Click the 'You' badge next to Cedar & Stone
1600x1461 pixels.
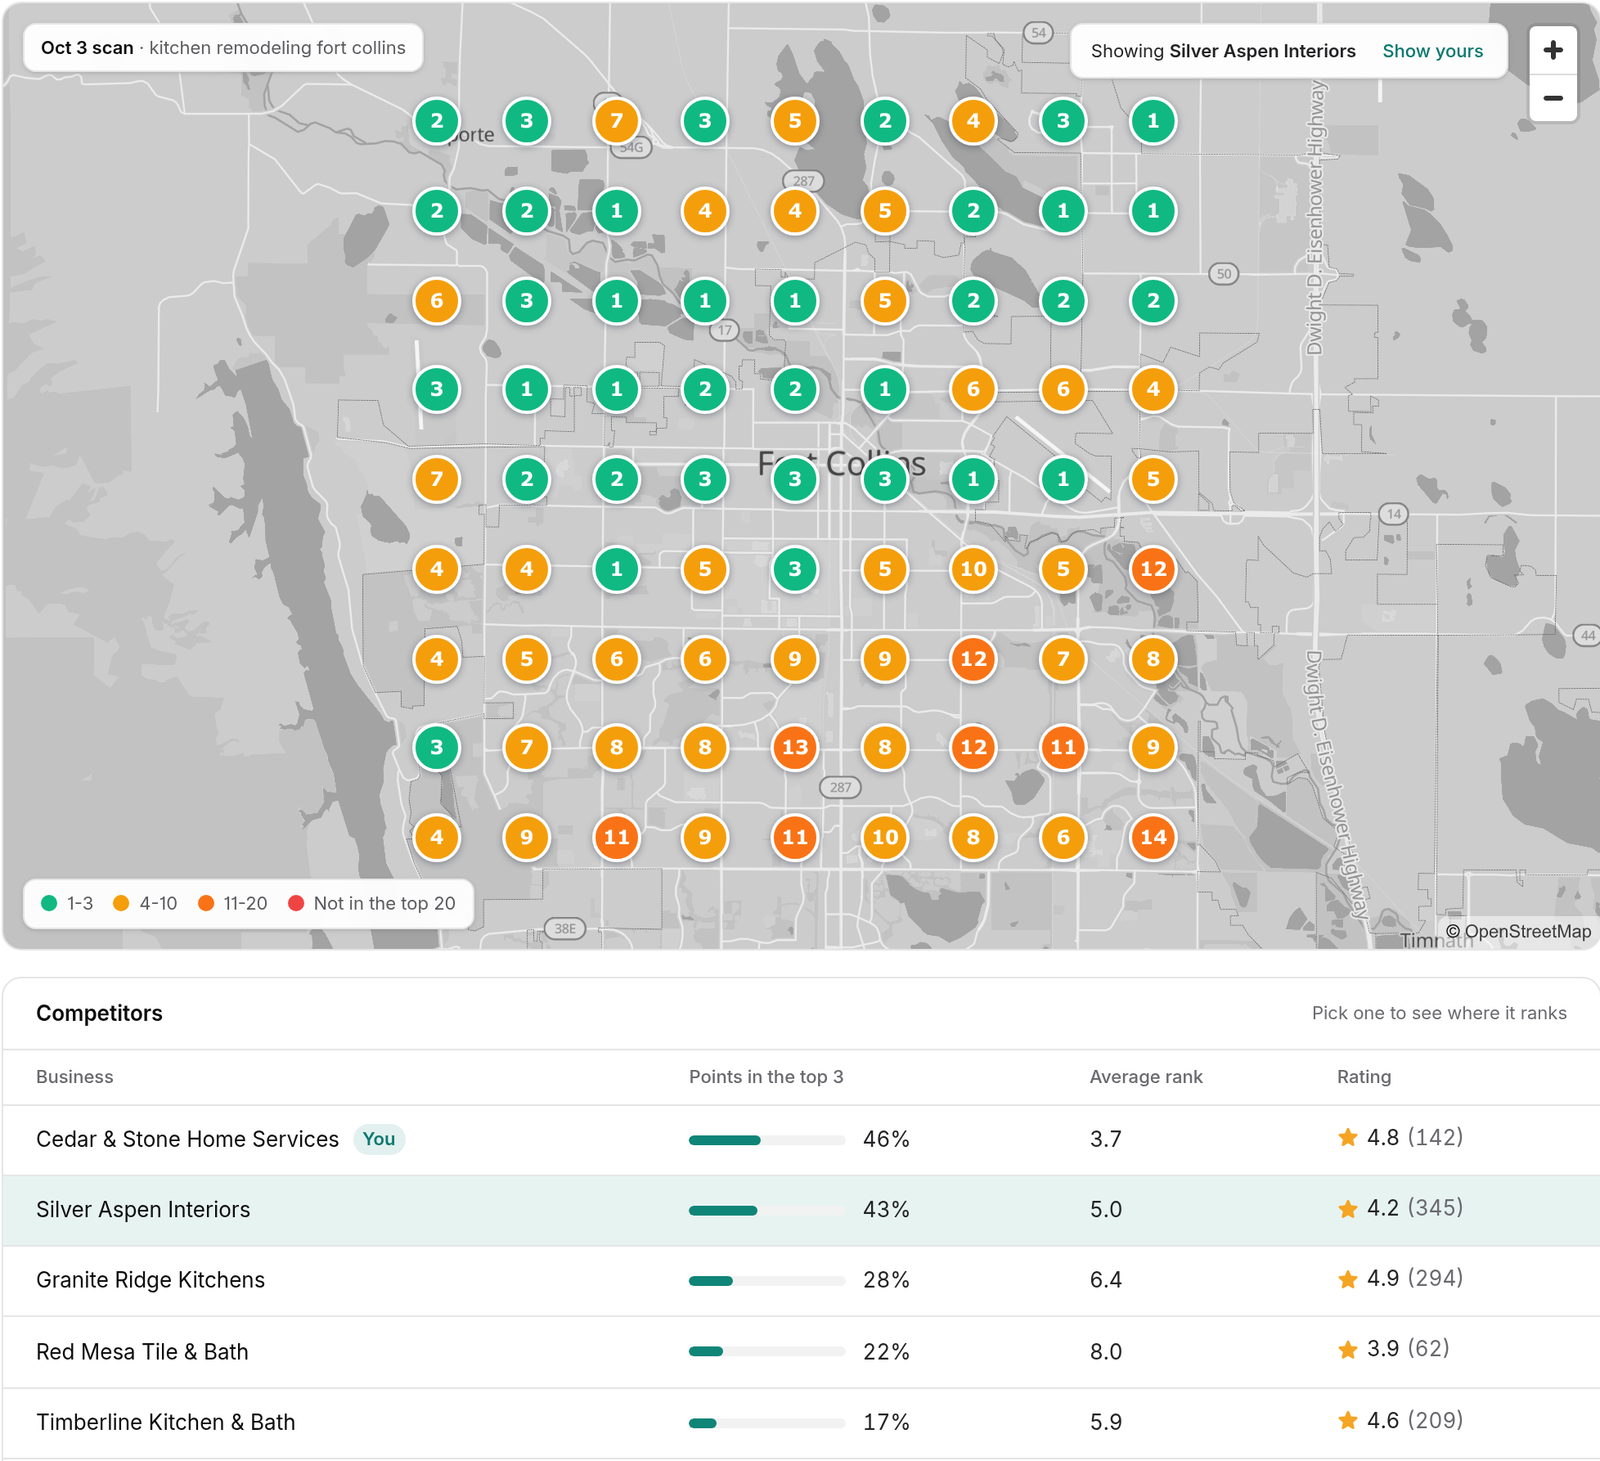[379, 1139]
